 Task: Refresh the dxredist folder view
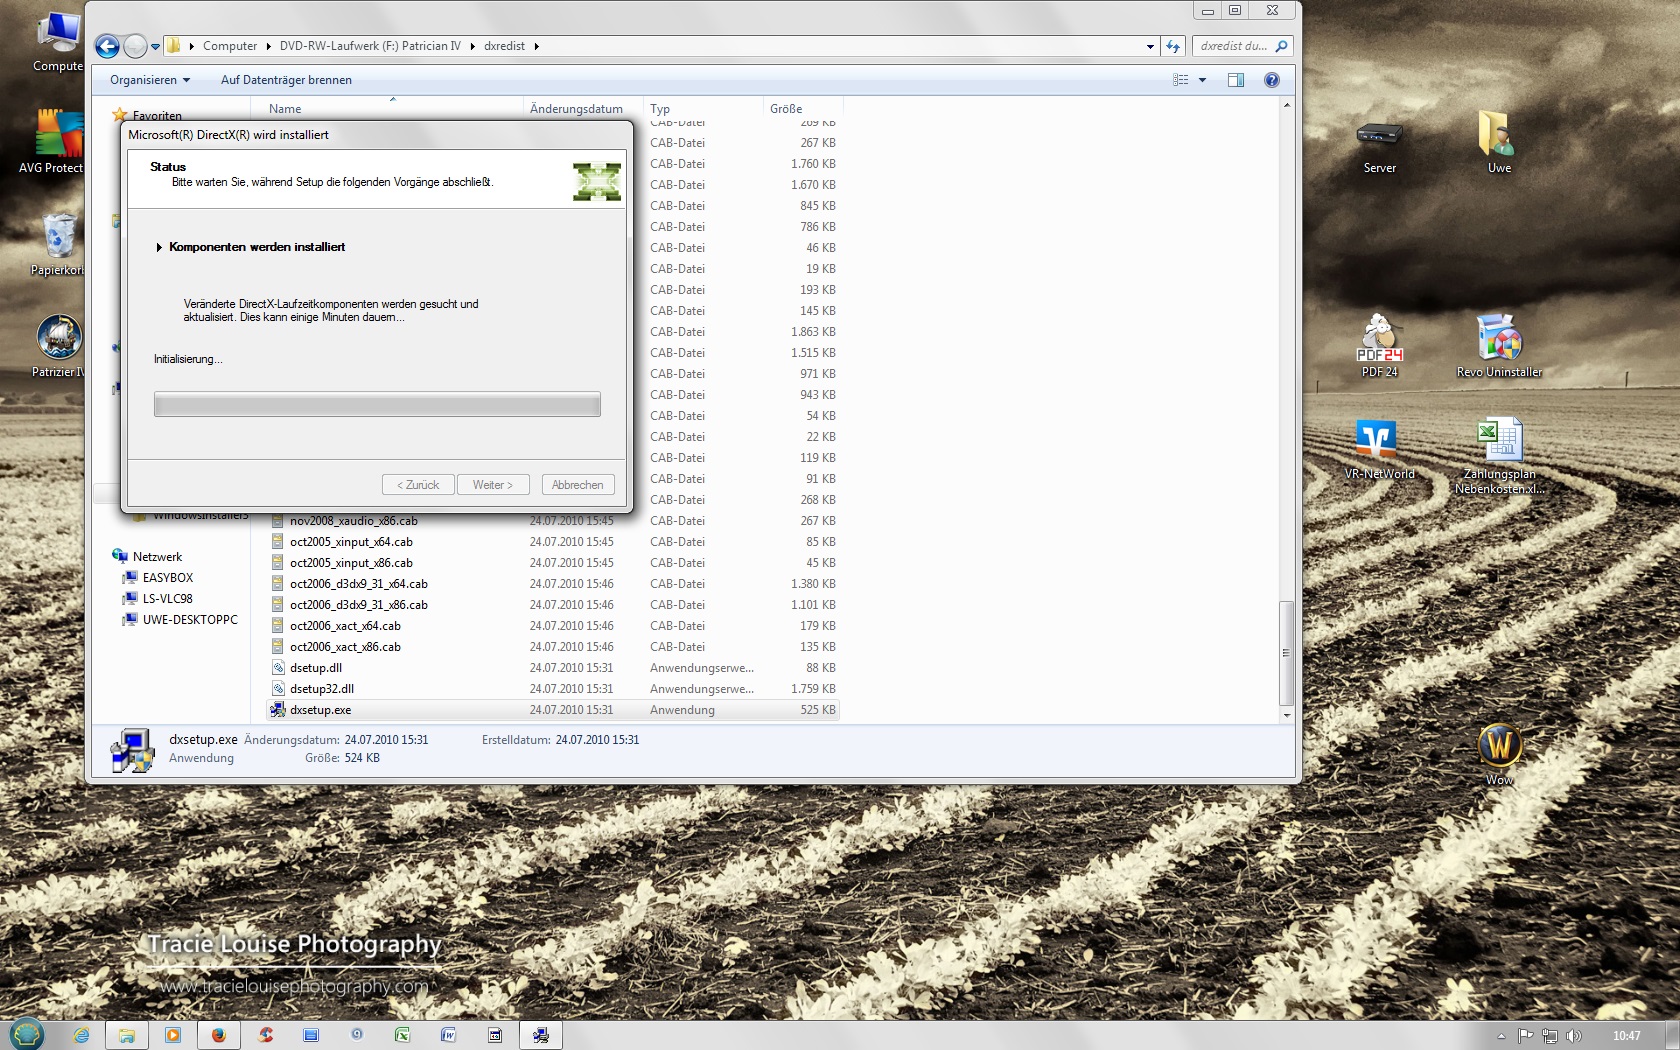pyautogui.click(x=1173, y=46)
